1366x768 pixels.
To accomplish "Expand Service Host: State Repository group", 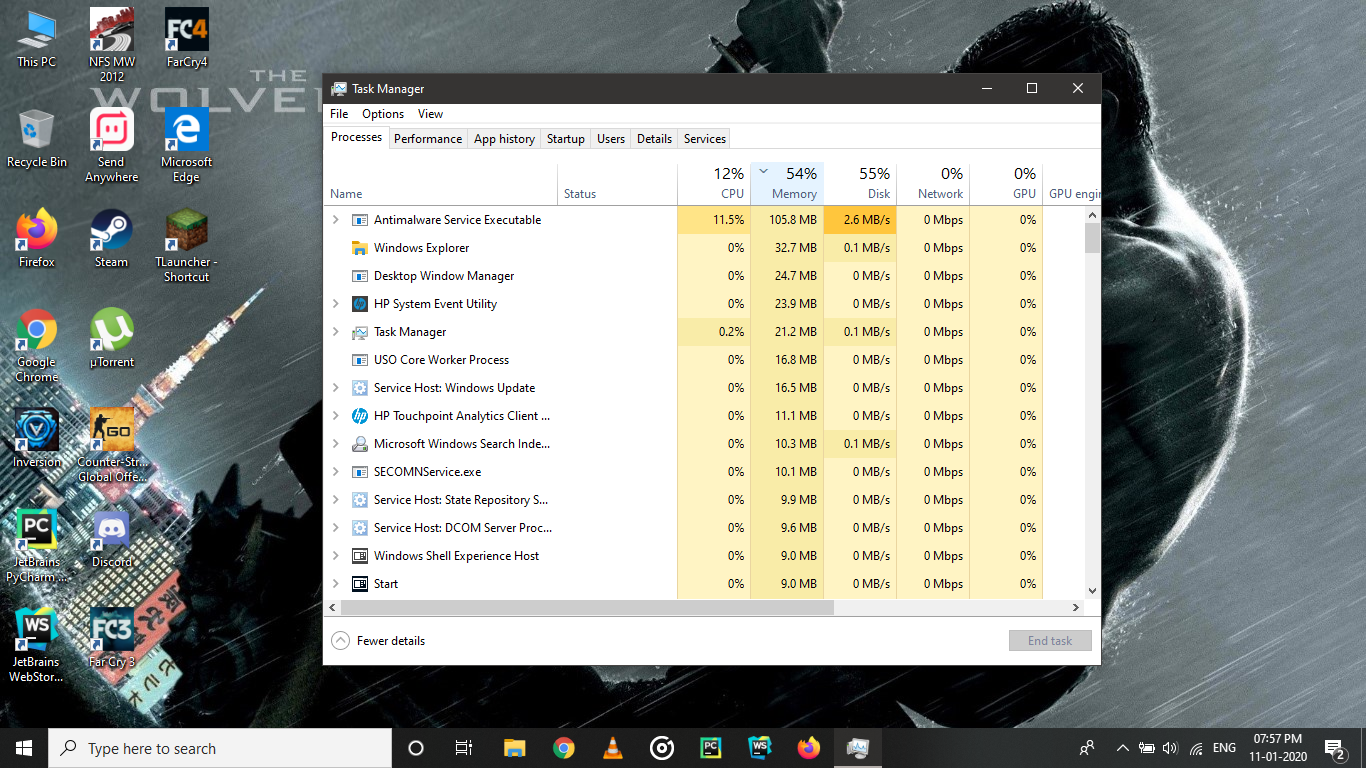I will pos(336,500).
